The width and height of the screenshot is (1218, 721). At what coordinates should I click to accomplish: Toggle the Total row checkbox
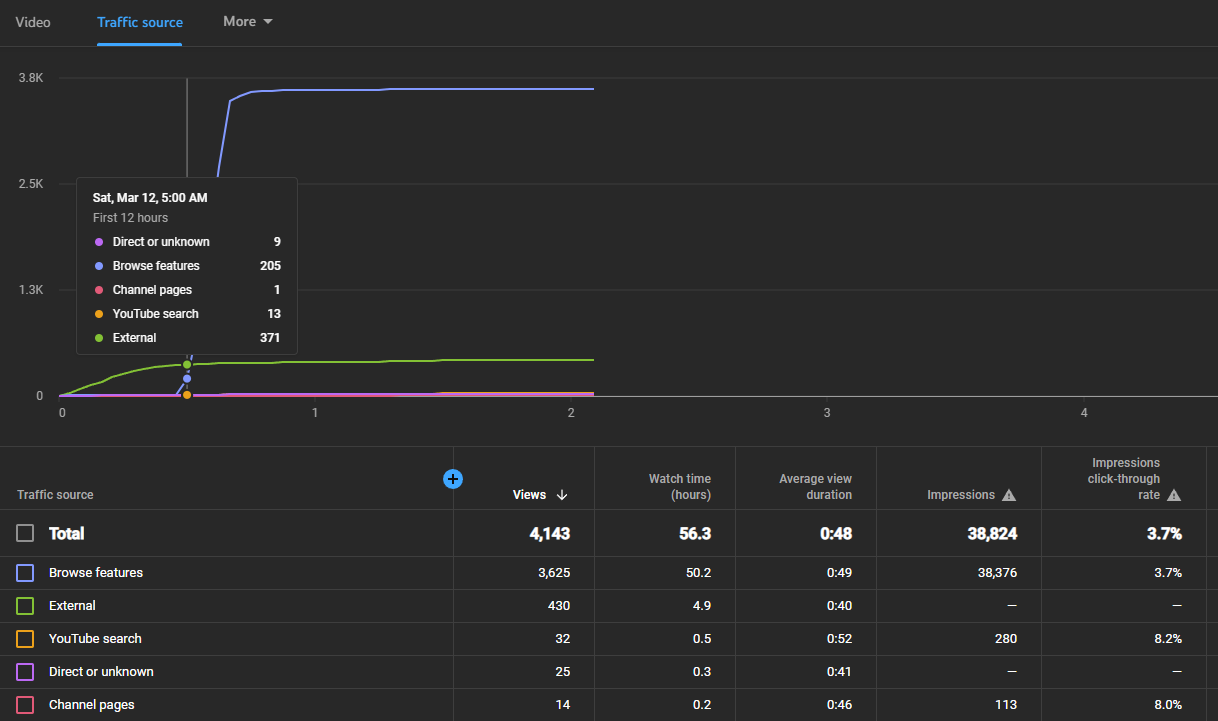[25, 533]
